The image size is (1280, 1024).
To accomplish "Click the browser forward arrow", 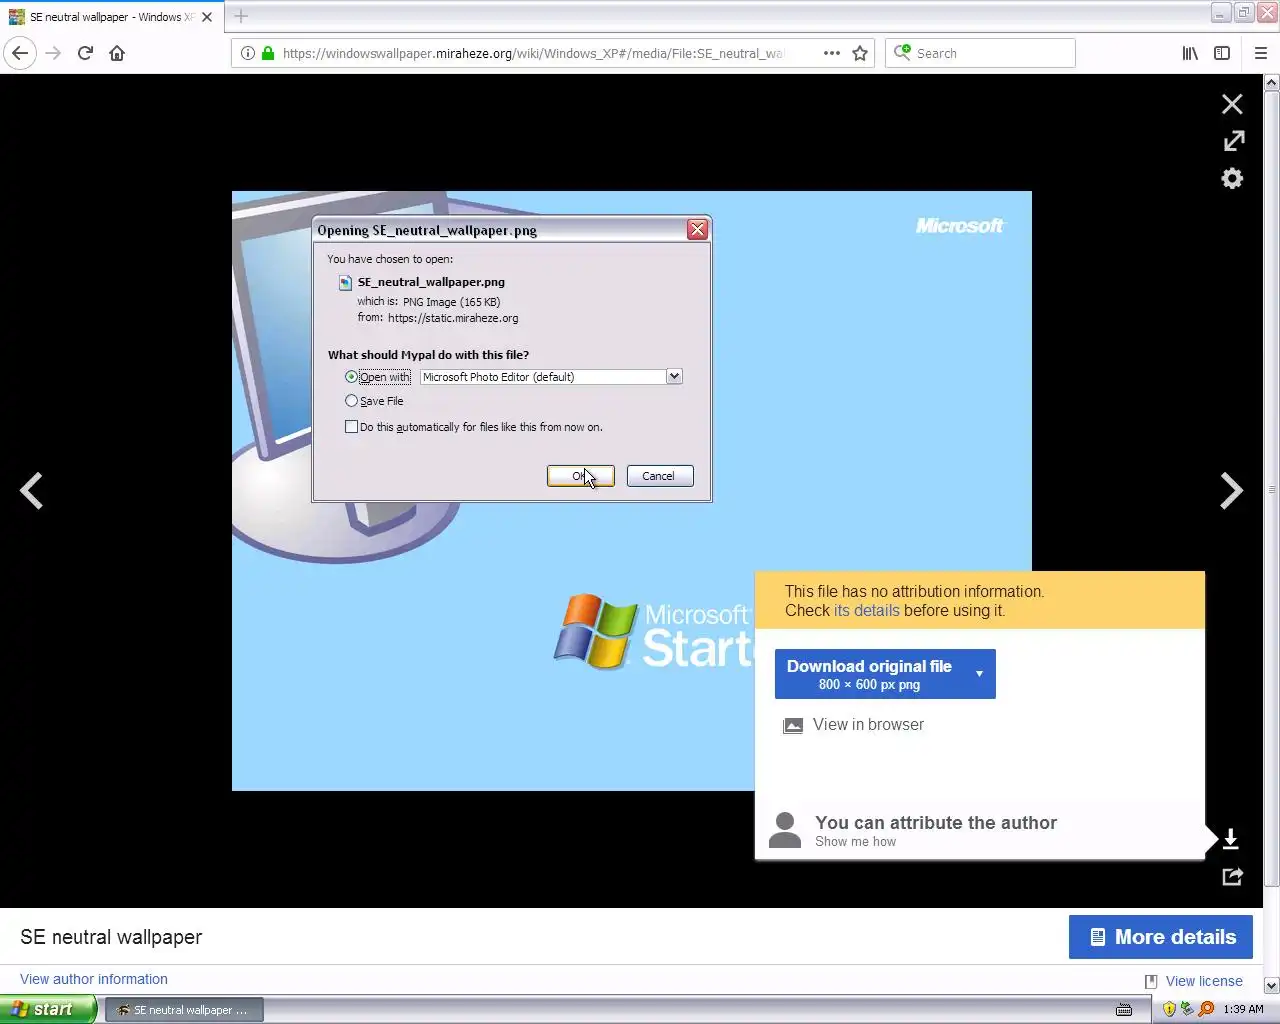I will pos(53,53).
